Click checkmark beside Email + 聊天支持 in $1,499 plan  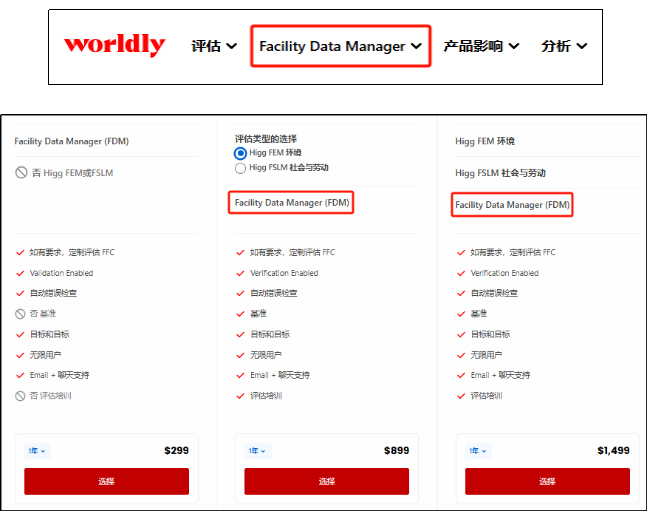pyautogui.click(x=461, y=376)
